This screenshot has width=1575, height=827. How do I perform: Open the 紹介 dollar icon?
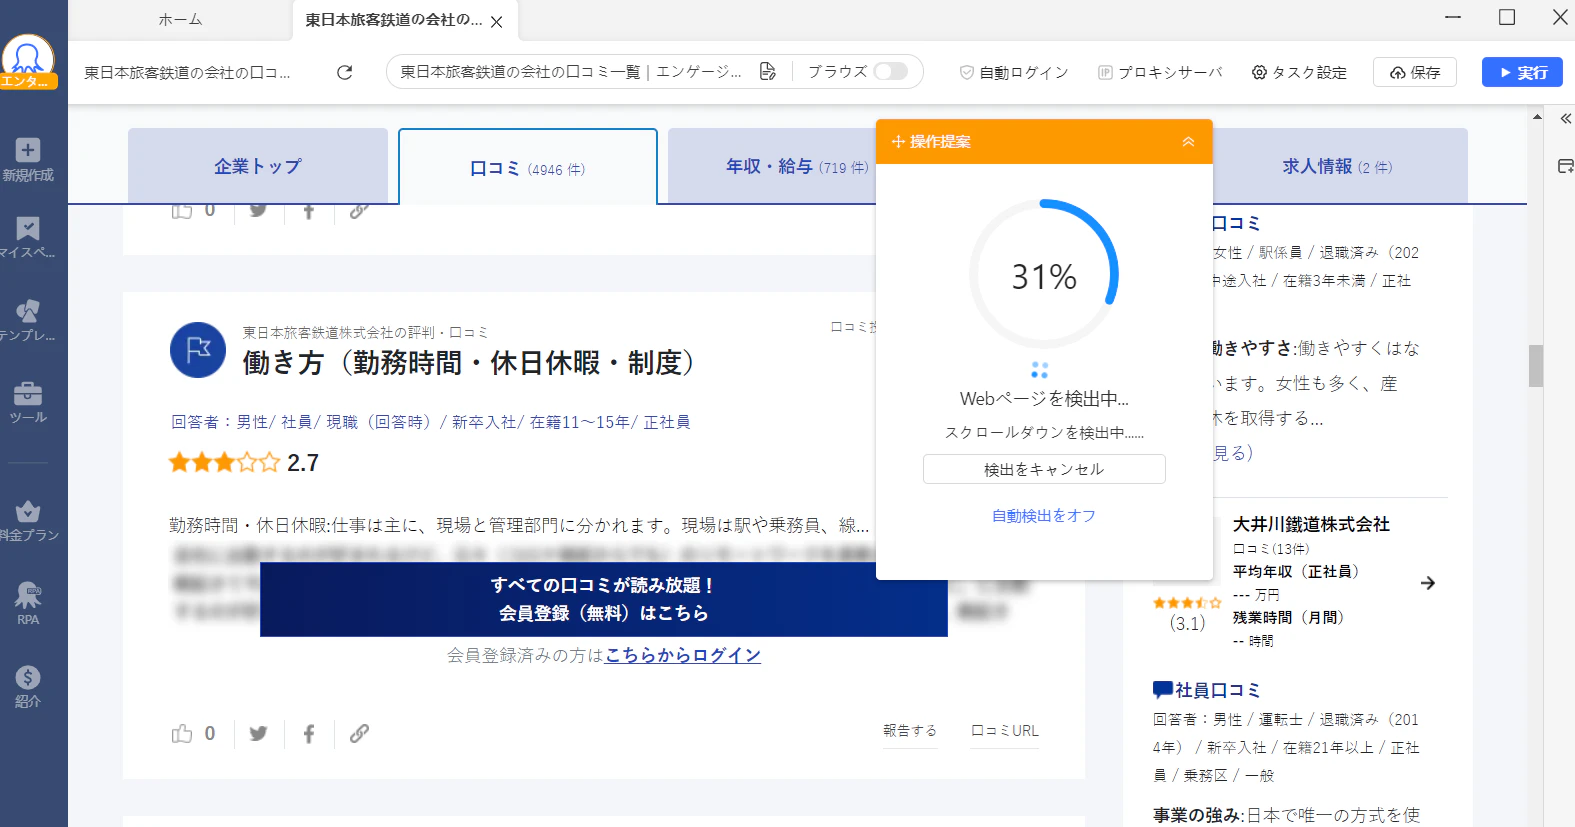(28, 686)
